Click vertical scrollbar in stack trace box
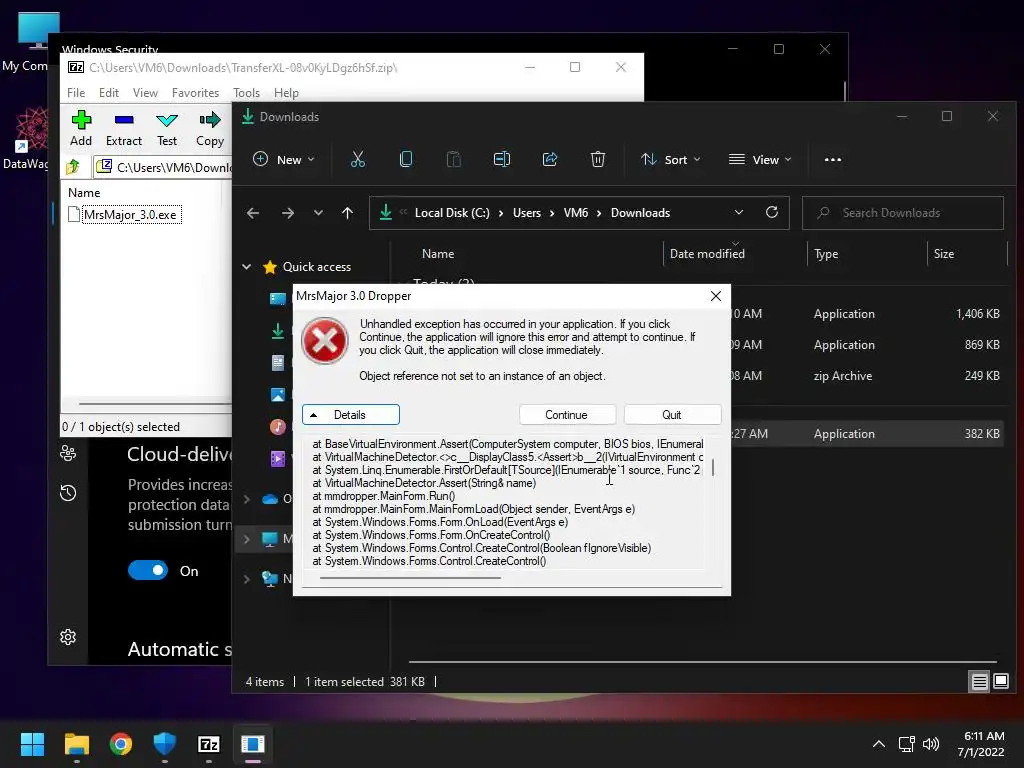1024x768 pixels. 712,468
